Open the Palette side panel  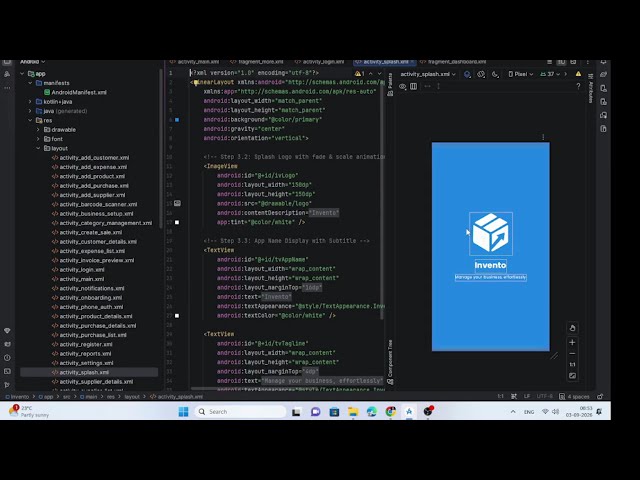point(390,84)
